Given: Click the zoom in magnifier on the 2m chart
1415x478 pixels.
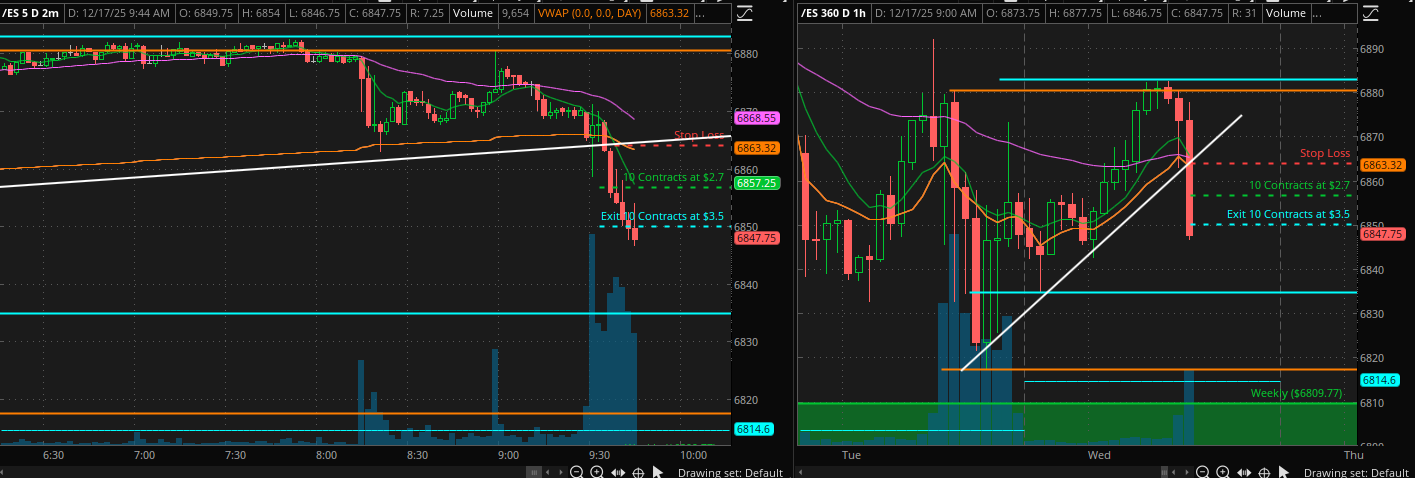Looking at the screenshot, I should tap(597, 472).
